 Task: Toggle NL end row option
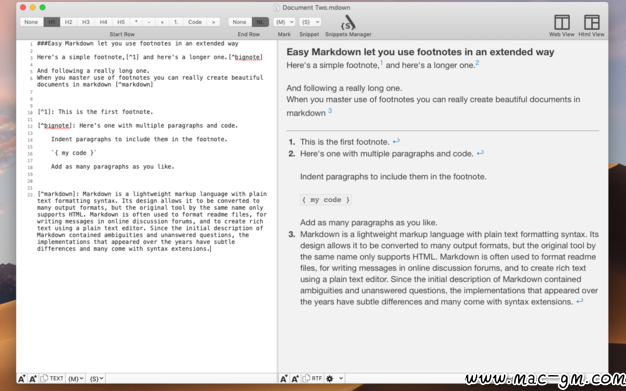pos(260,22)
